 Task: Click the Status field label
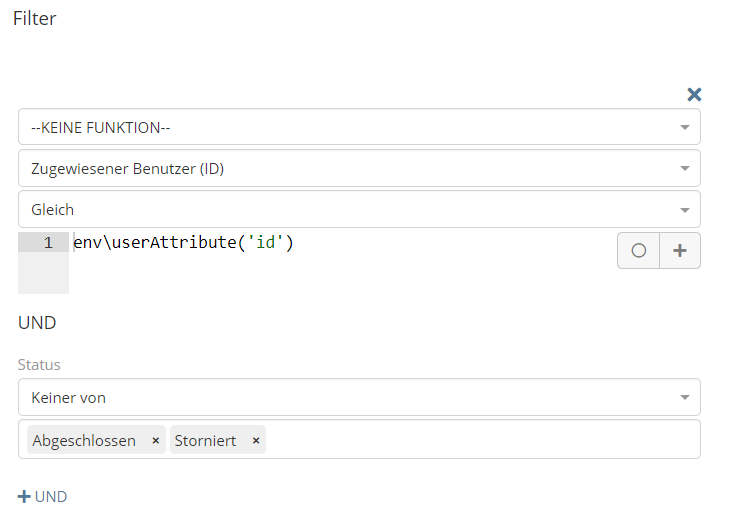pos(39,365)
